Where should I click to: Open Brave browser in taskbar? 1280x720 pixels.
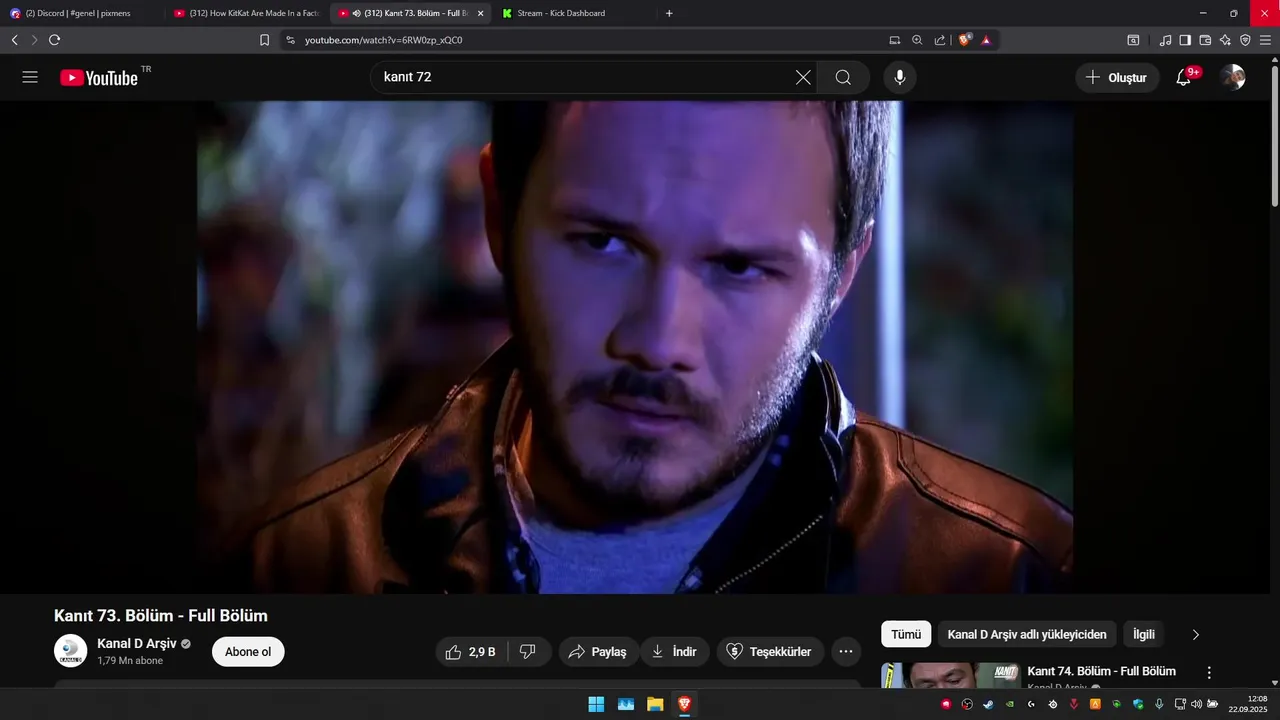click(x=684, y=704)
